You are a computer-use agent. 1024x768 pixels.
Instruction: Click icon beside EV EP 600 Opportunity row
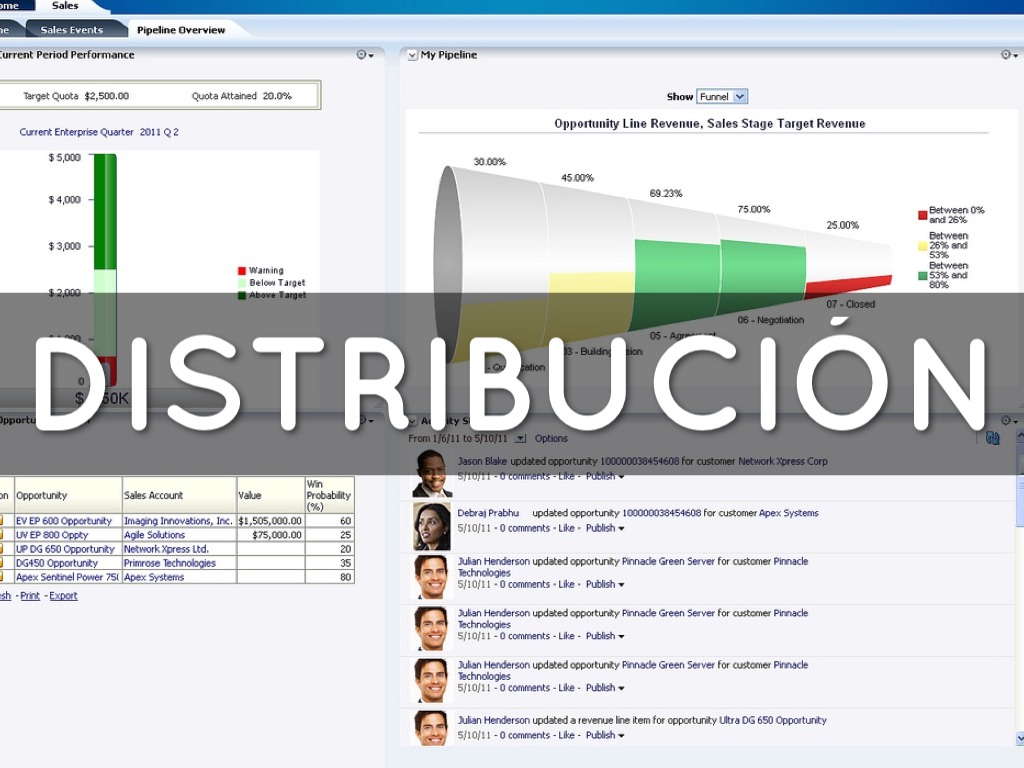[3, 521]
